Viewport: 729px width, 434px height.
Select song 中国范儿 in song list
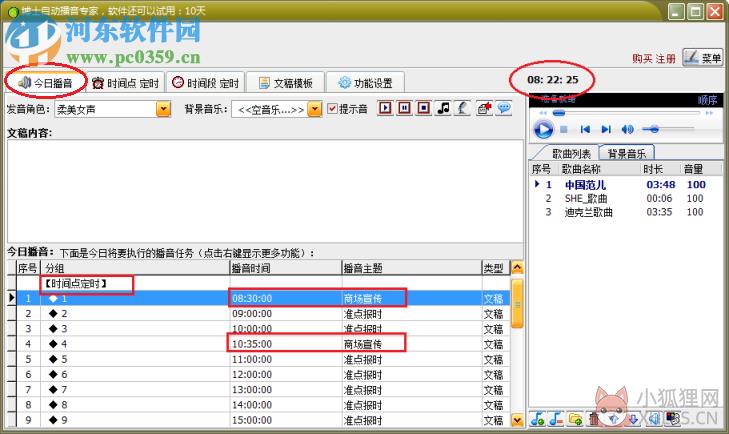pos(626,185)
